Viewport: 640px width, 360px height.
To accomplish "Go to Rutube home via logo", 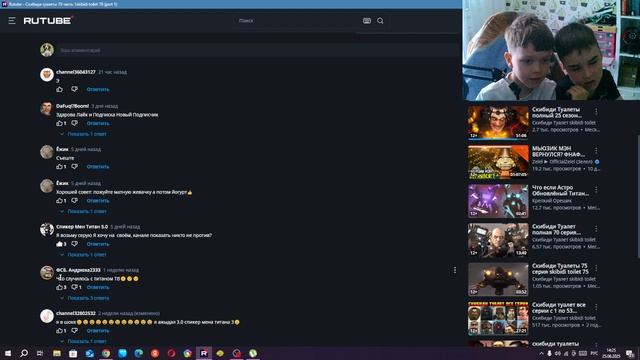I will tap(48, 20).
